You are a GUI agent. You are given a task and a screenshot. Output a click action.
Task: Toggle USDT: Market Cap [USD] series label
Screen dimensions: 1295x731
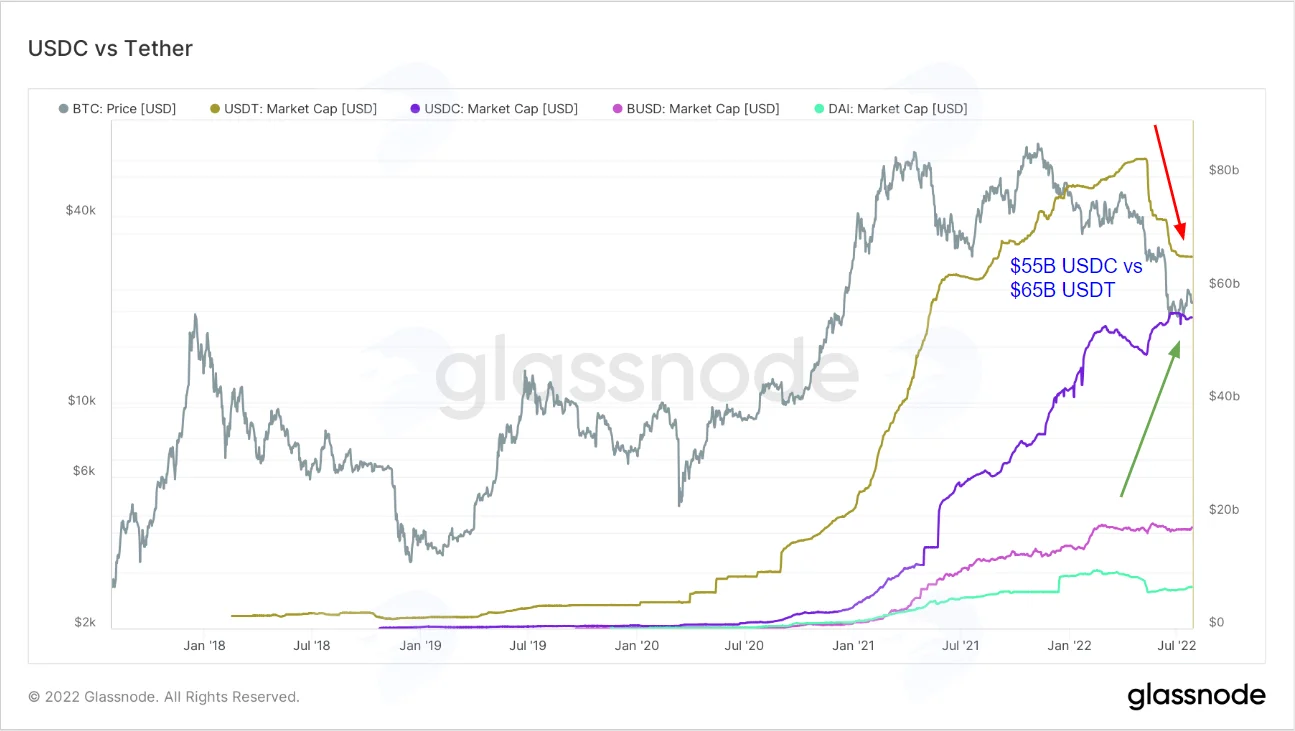[300, 108]
